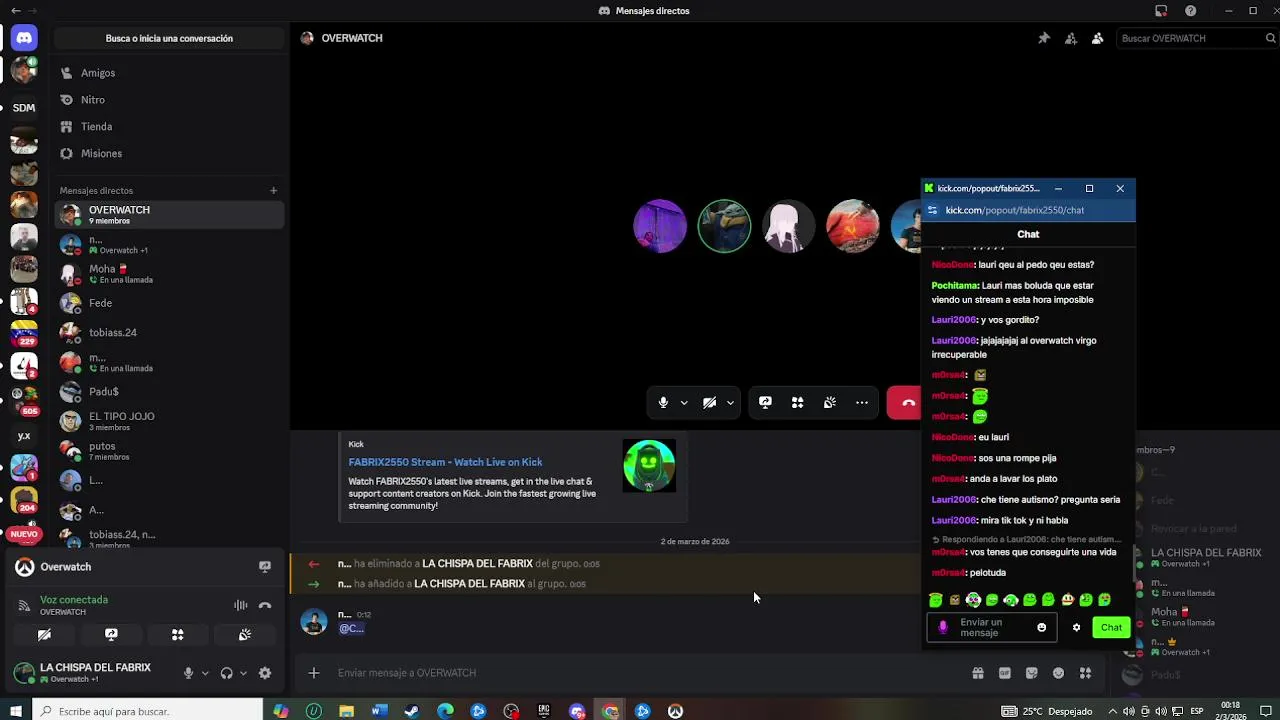This screenshot has width=1280, height=720.
Task: Start an activity from call controls
Action: (797, 402)
